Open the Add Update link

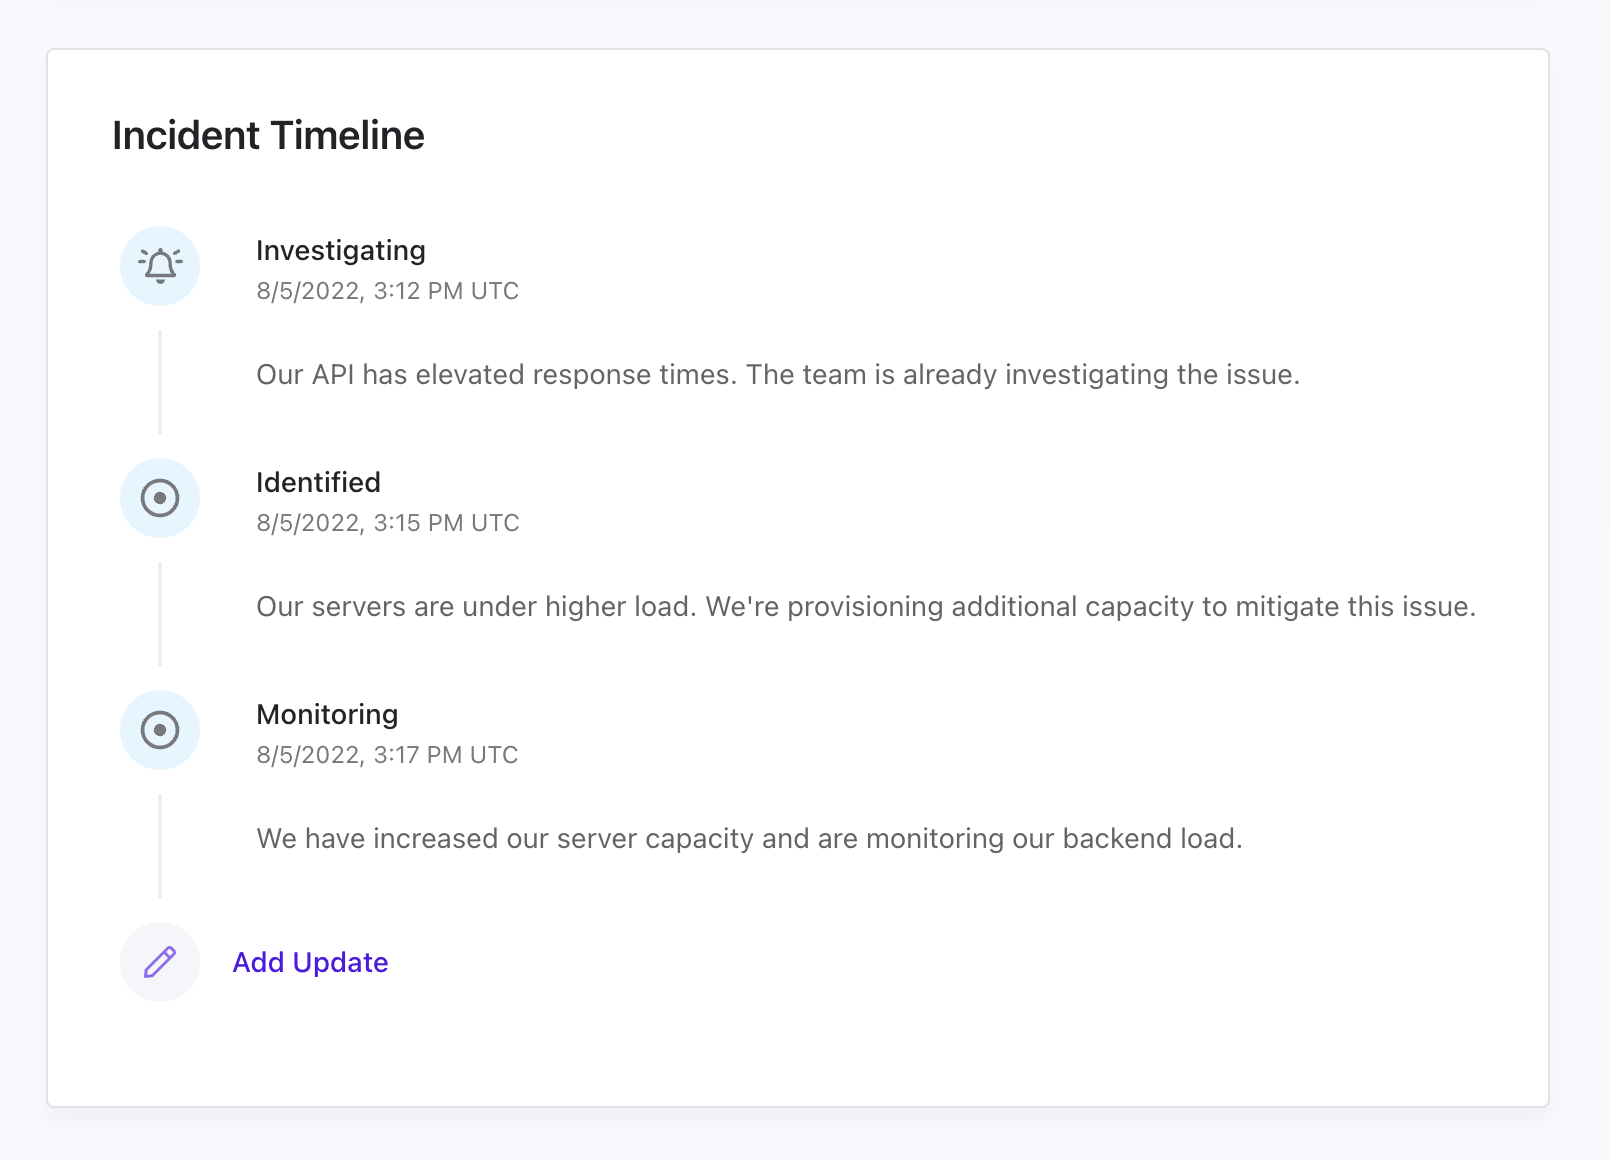[310, 962]
